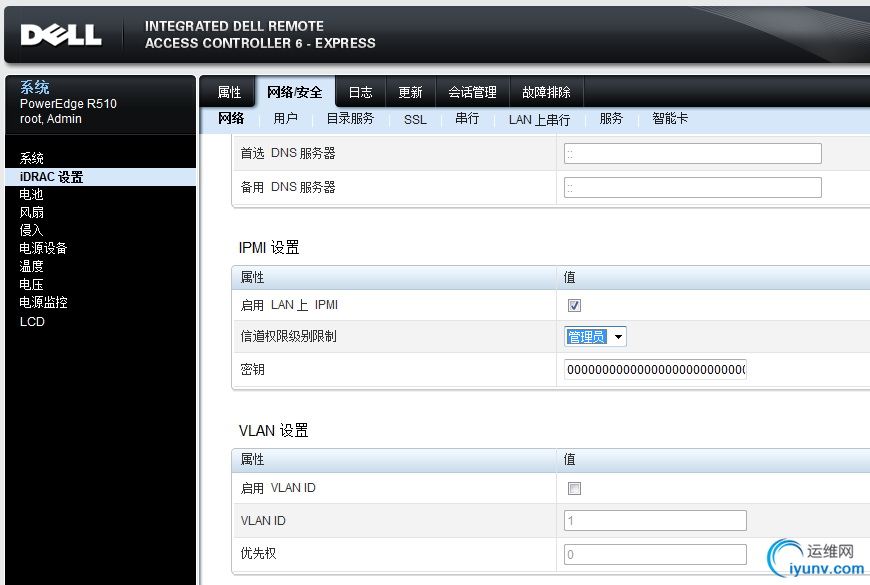Select iDRAC 设置 in the sidebar
The image size is (870, 585).
click(100, 177)
